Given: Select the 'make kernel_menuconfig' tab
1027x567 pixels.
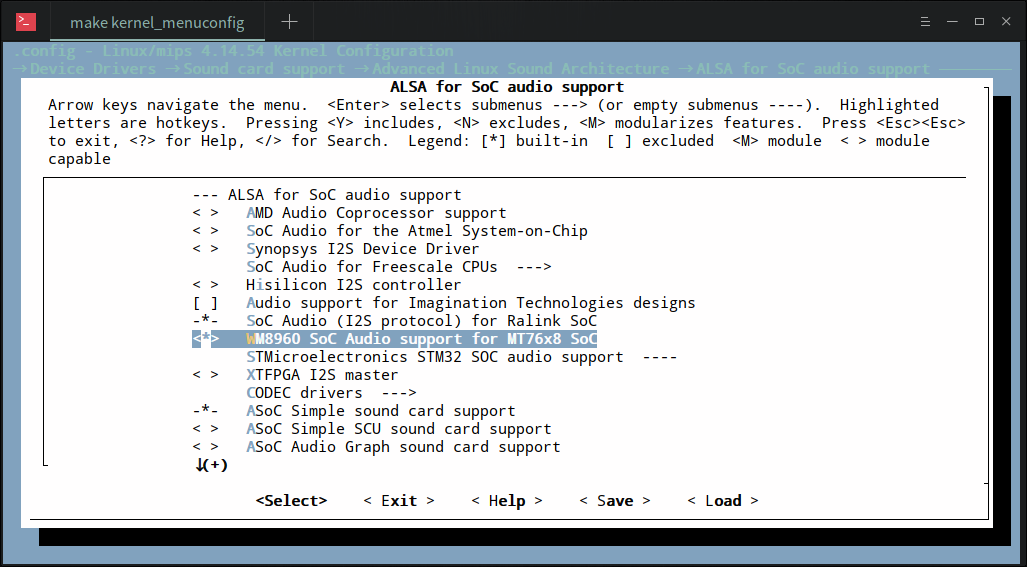Looking at the screenshot, I should click(157, 23).
